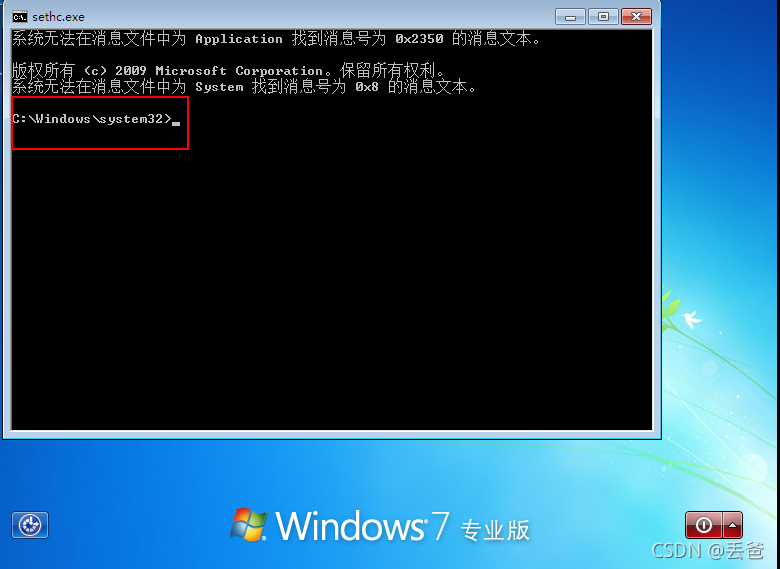Viewport: 780px width, 569px height.
Task: Click the line mentioning Application message 0x2350
Action: pos(276,39)
